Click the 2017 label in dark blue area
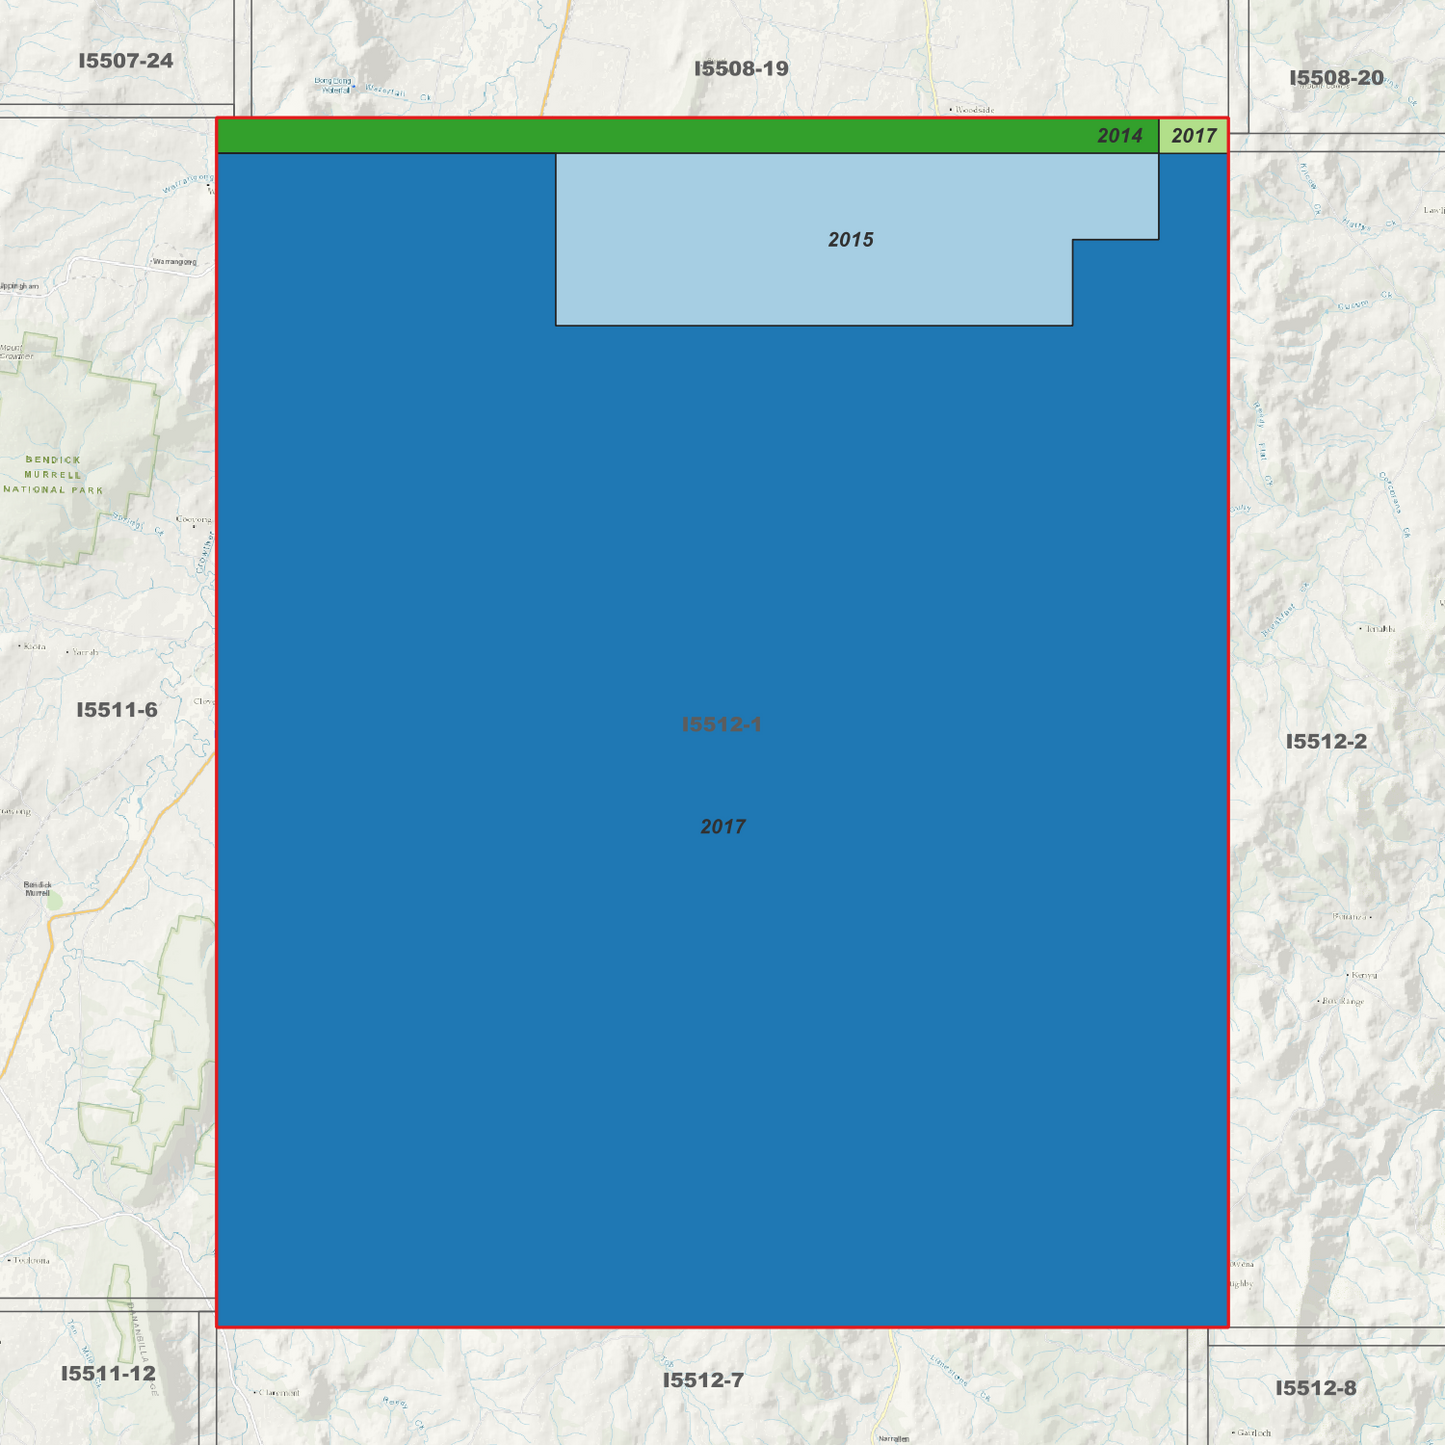This screenshot has width=1445, height=1445. coord(723,827)
